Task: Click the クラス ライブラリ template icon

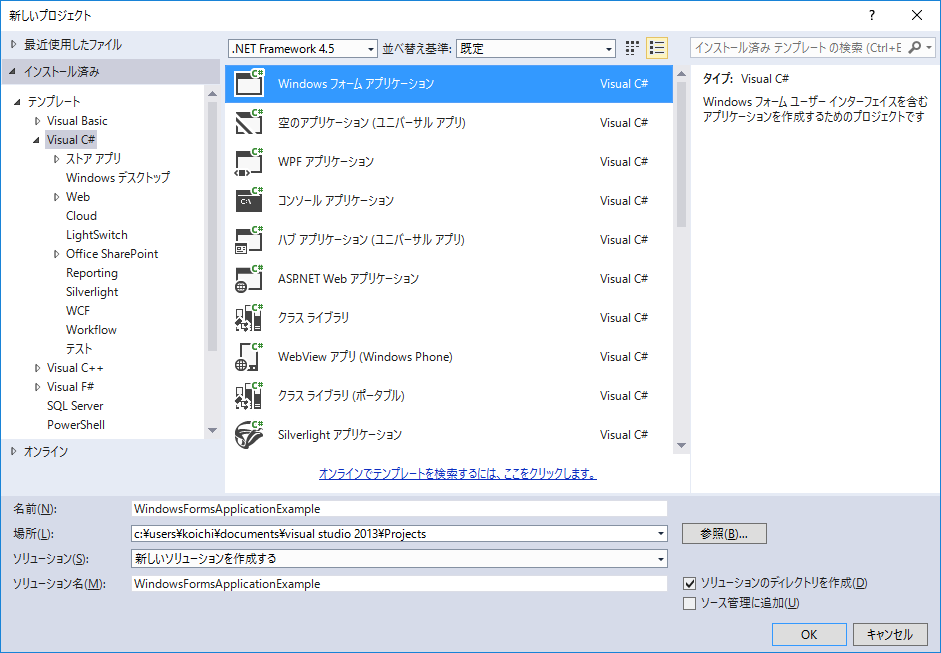Action: (249, 317)
